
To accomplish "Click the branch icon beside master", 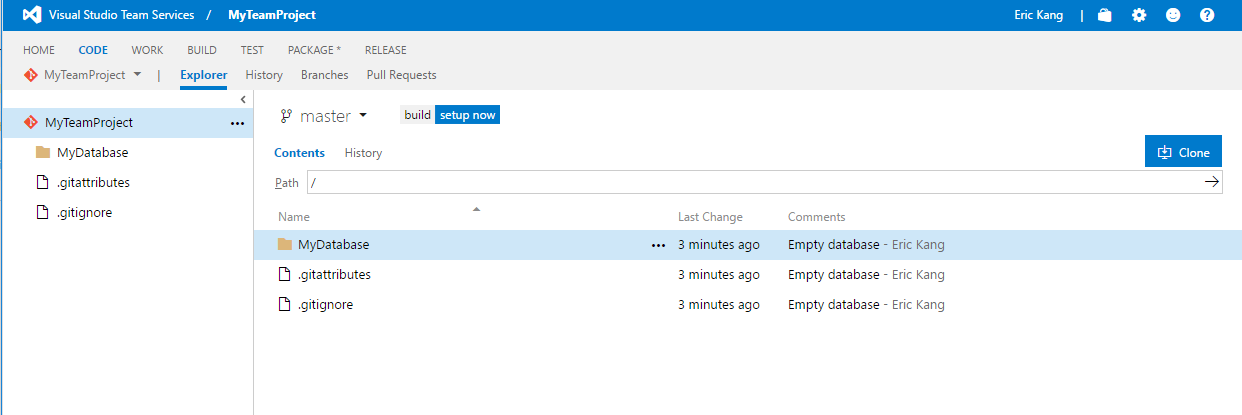I will pyautogui.click(x=286, y=116).
